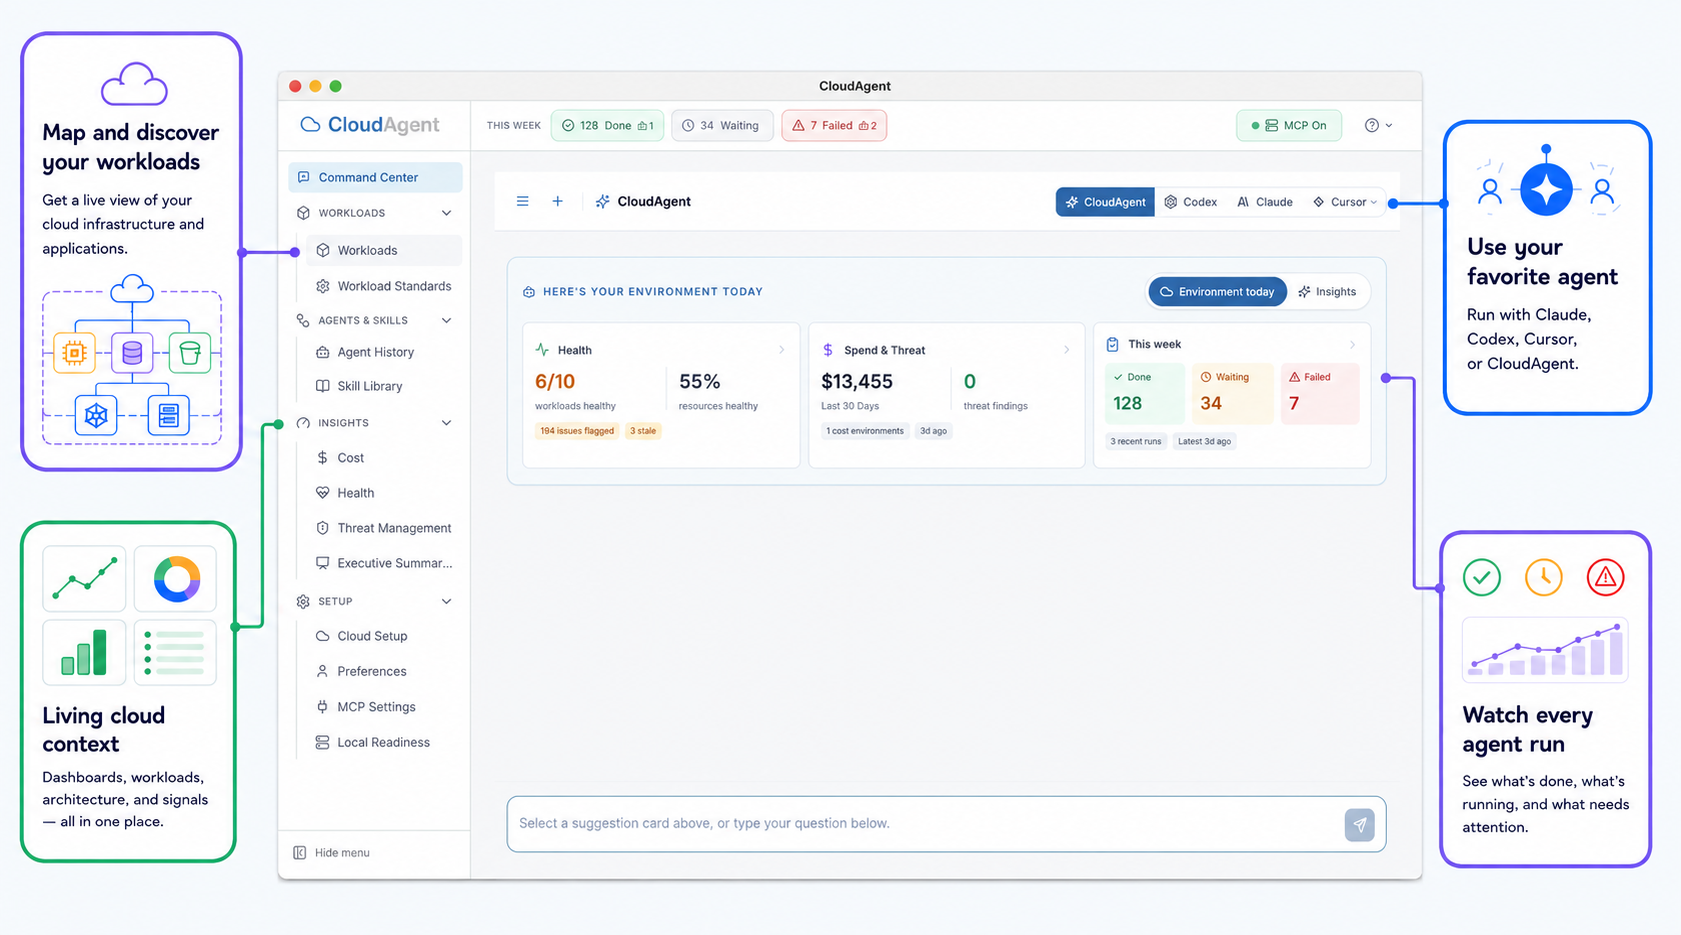The image size is (1681, 935).
Task: Collapse the Agents & Skills section
Action: click(x=446, y=320)
